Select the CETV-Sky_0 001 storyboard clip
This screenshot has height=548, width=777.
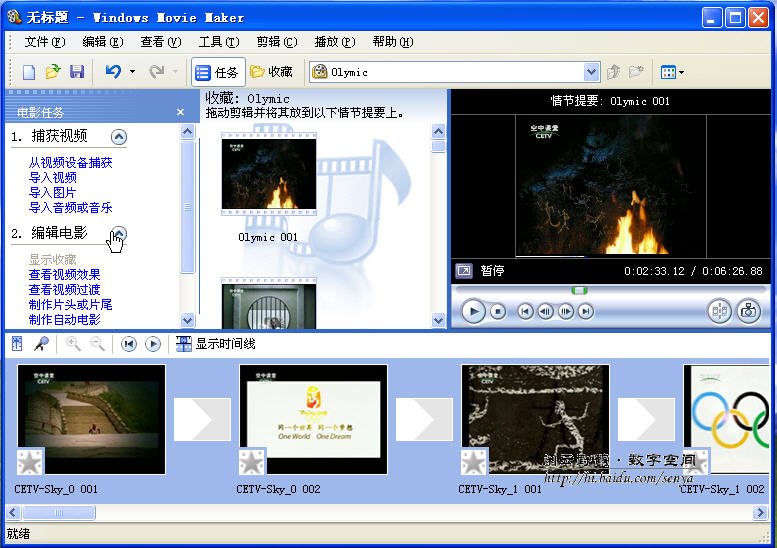coord(91,419)
